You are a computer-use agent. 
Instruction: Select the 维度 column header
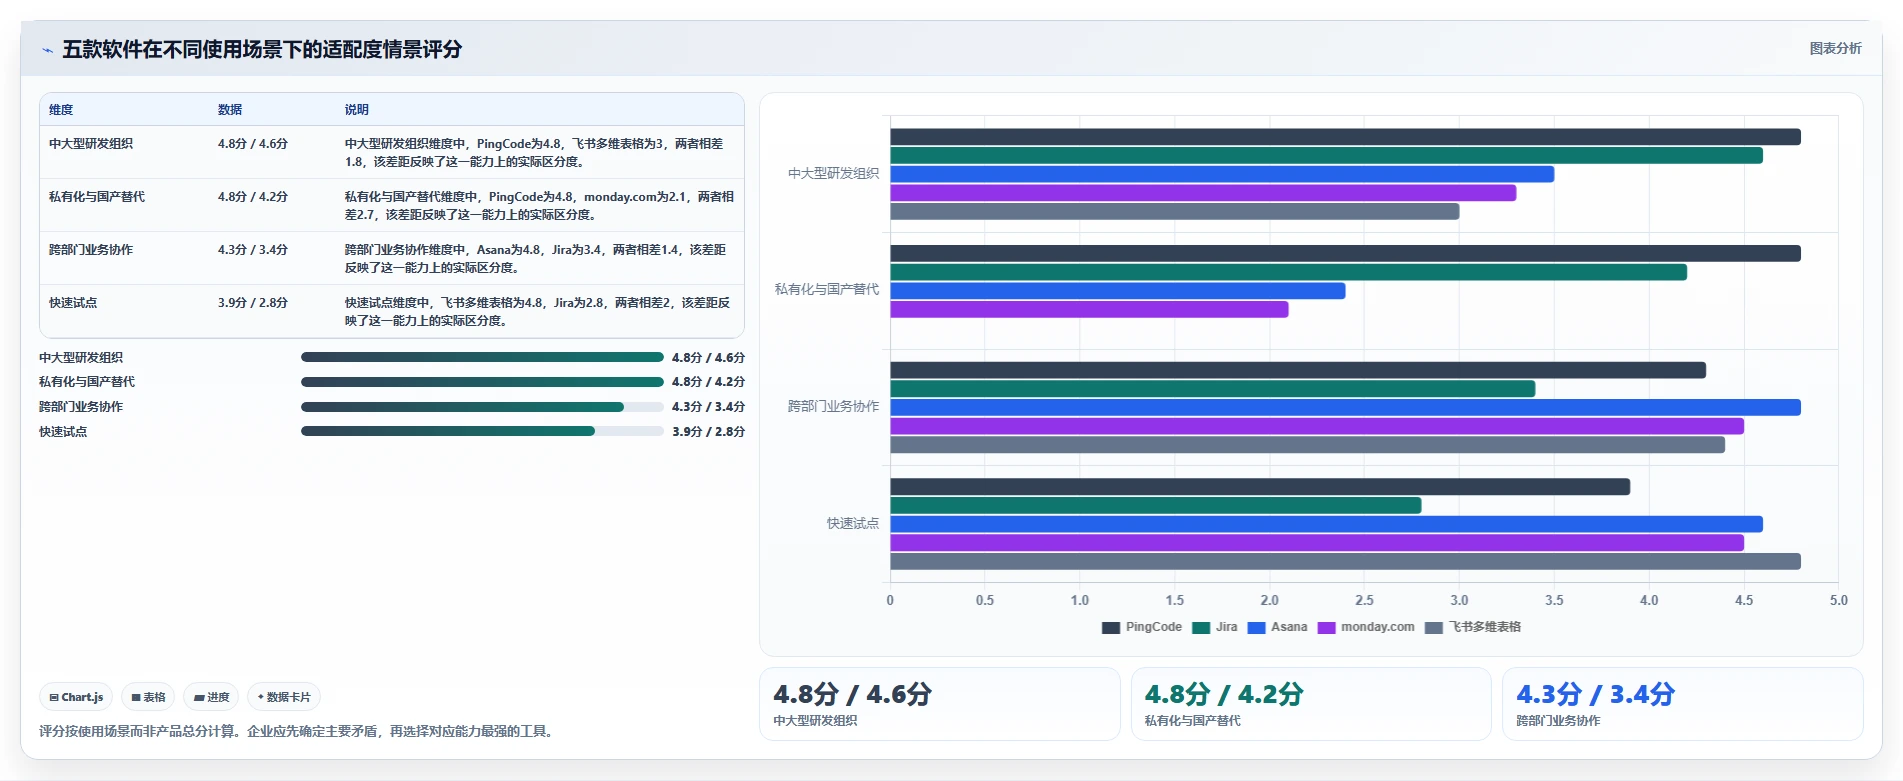tap(61, 110)
